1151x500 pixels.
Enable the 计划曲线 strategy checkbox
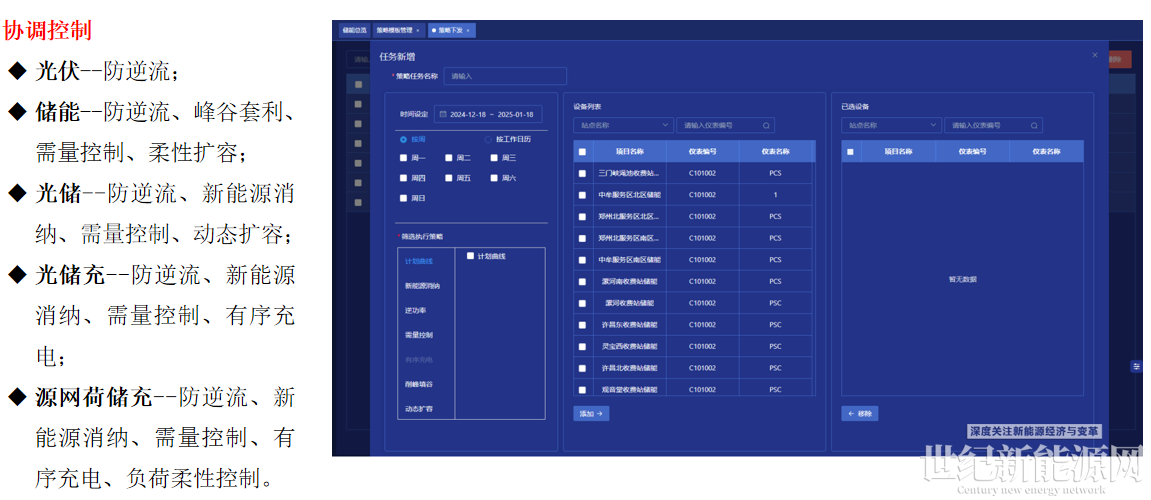pyautogui.click(x=470, y=256)
